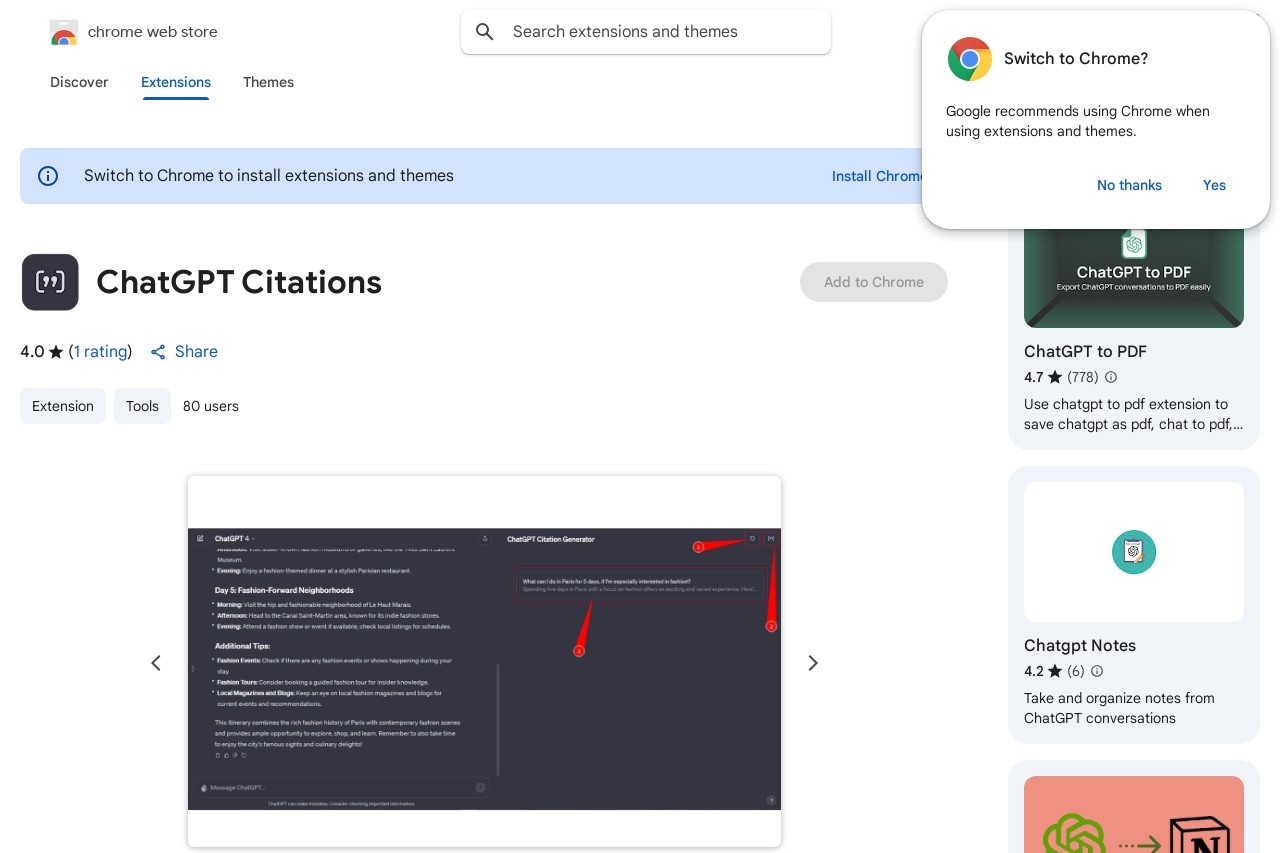Click the Share icon
This screenshot has height=853, width=1280.
click(x=158, y=352)
